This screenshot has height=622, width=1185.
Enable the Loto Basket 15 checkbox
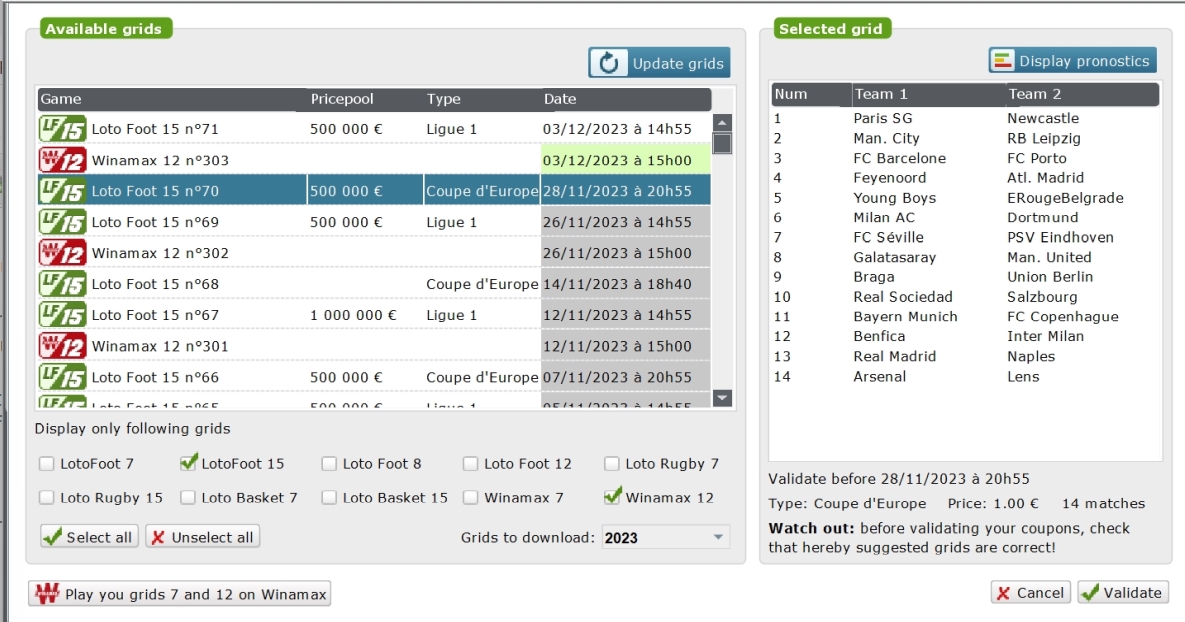(329, 497)
